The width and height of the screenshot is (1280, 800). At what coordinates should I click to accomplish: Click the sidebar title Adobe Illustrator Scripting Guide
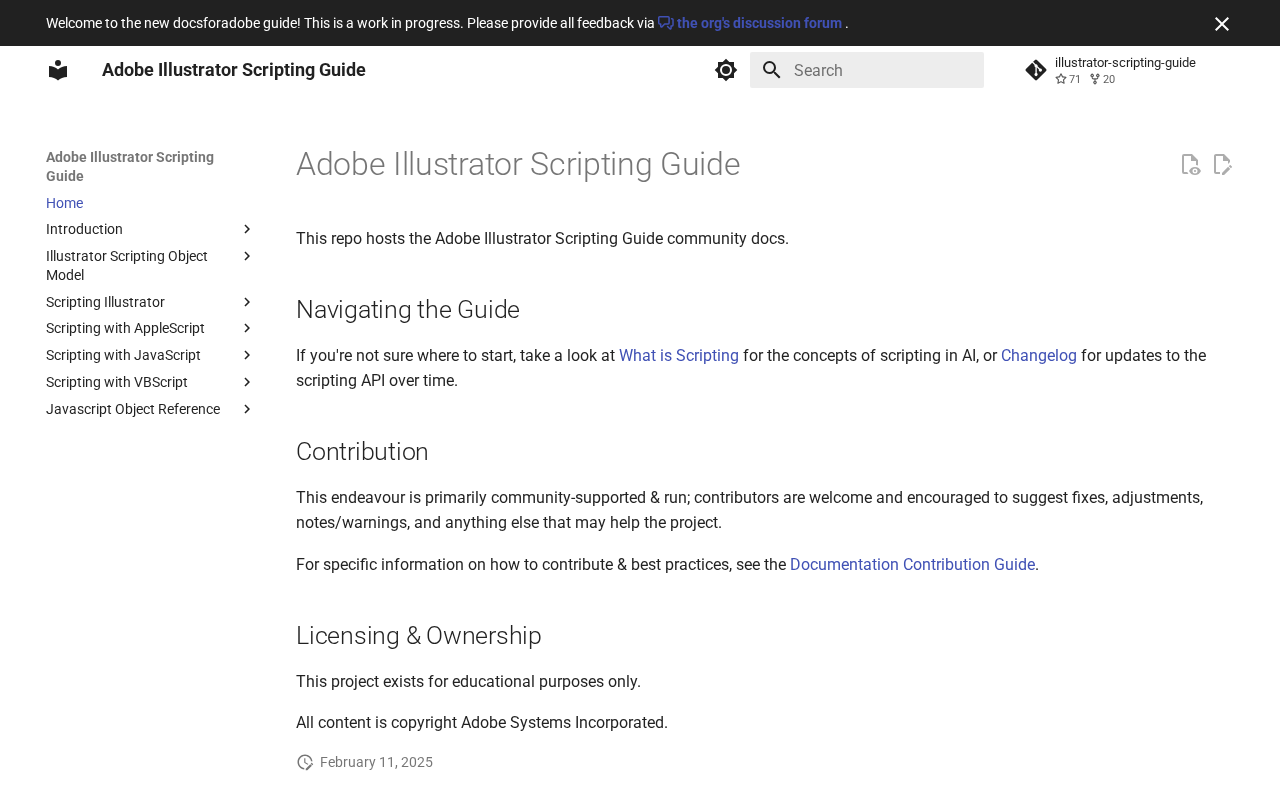pos(130,167)
